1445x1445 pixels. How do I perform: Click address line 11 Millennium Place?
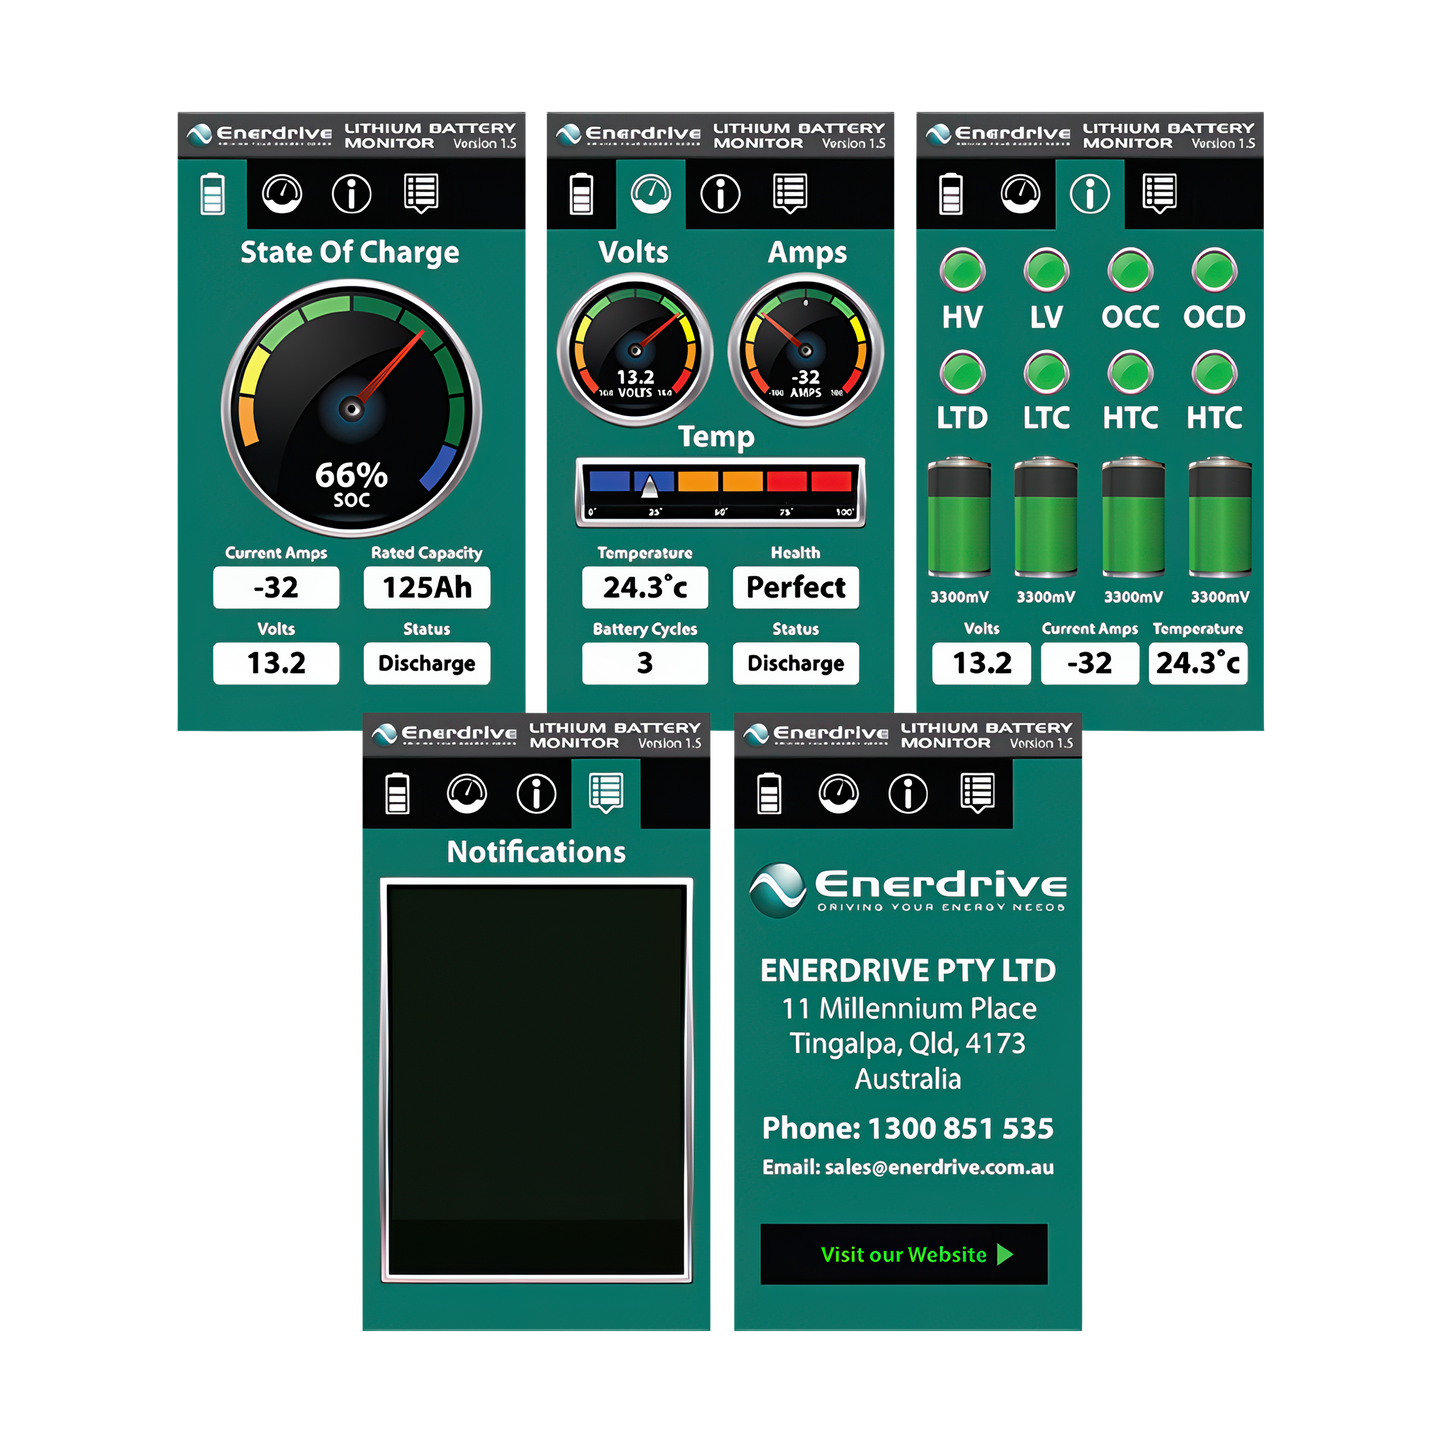tap(909, 1008)
